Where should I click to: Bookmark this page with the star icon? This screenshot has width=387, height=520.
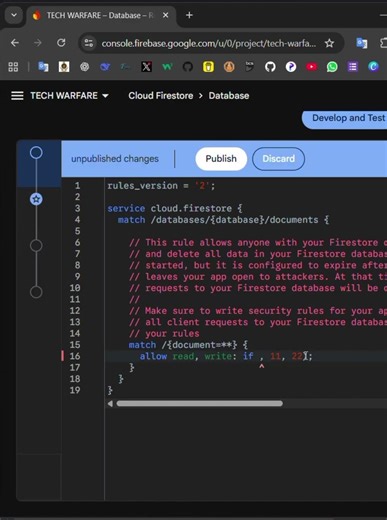[329, 43]
